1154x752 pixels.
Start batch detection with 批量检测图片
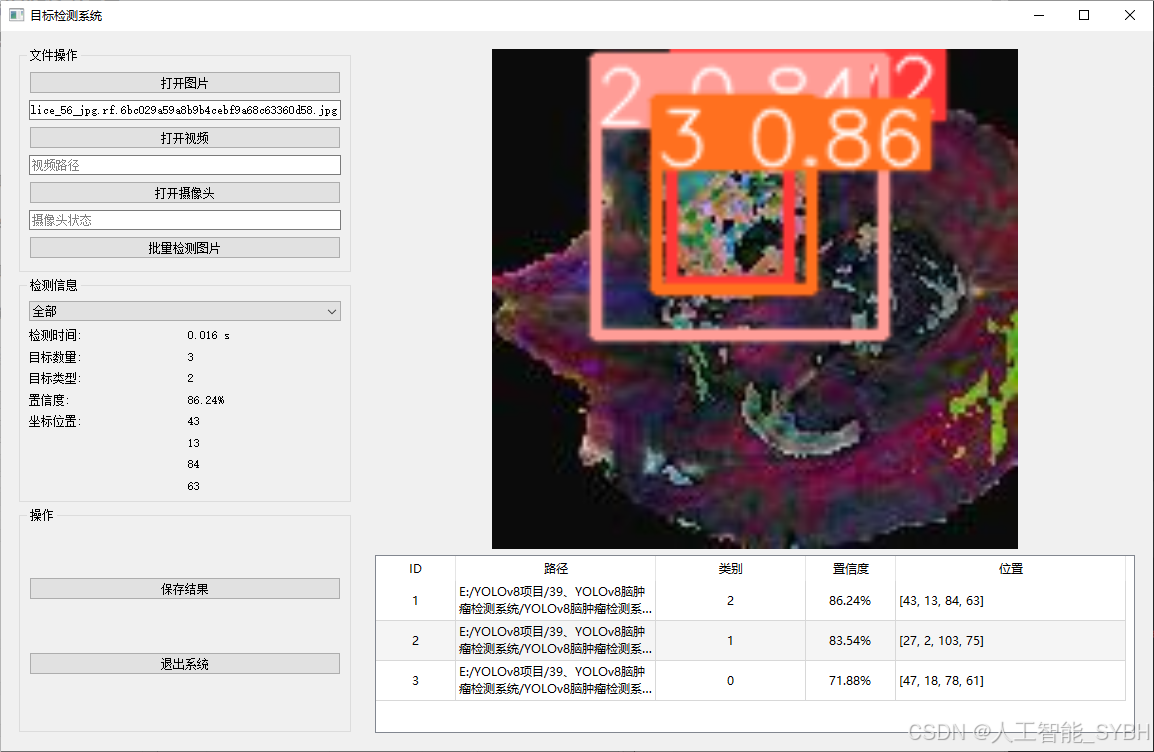[185, 248]
